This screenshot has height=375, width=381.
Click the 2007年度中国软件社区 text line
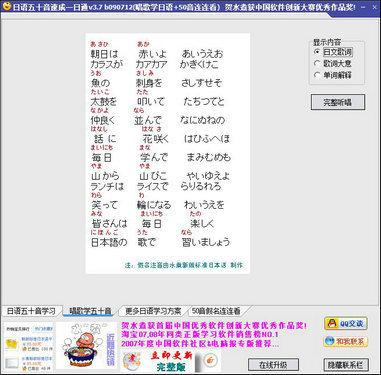tap(201, 343)
